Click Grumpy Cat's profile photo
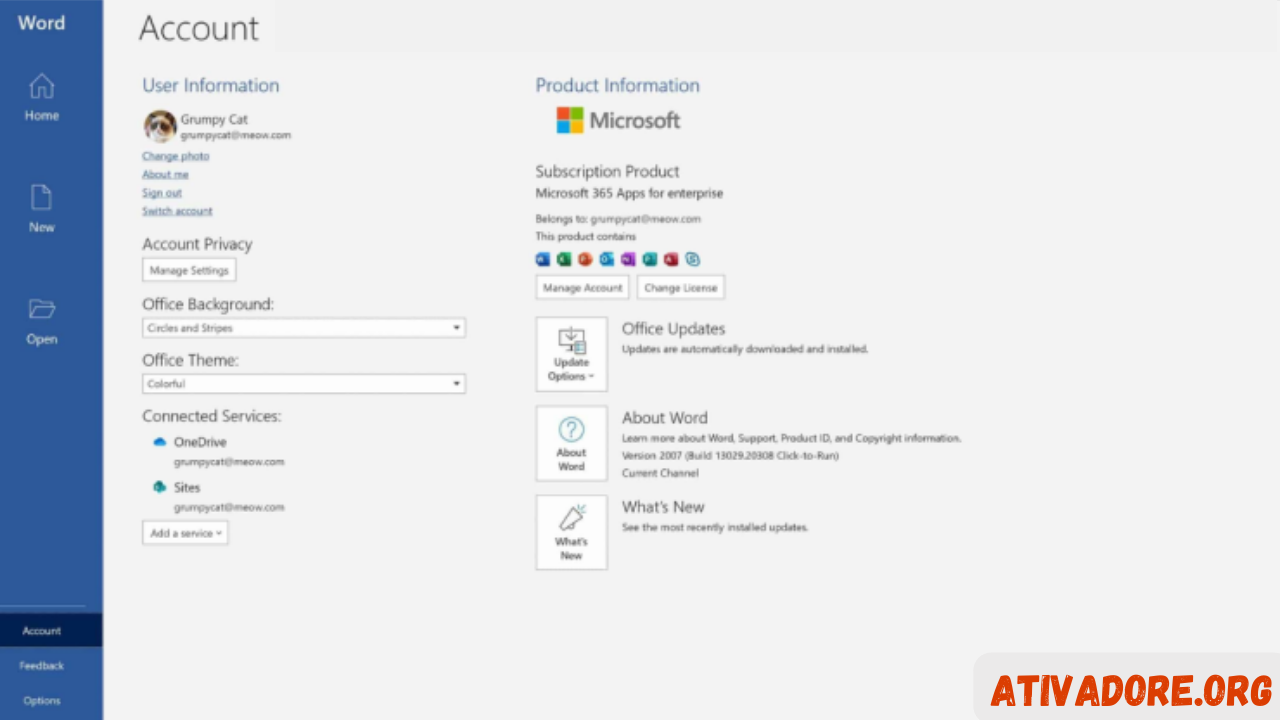 tap(160, 126)
